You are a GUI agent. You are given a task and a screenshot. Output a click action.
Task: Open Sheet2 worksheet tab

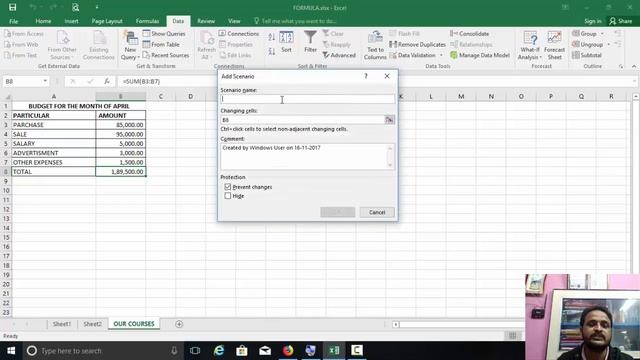(93, 324)
